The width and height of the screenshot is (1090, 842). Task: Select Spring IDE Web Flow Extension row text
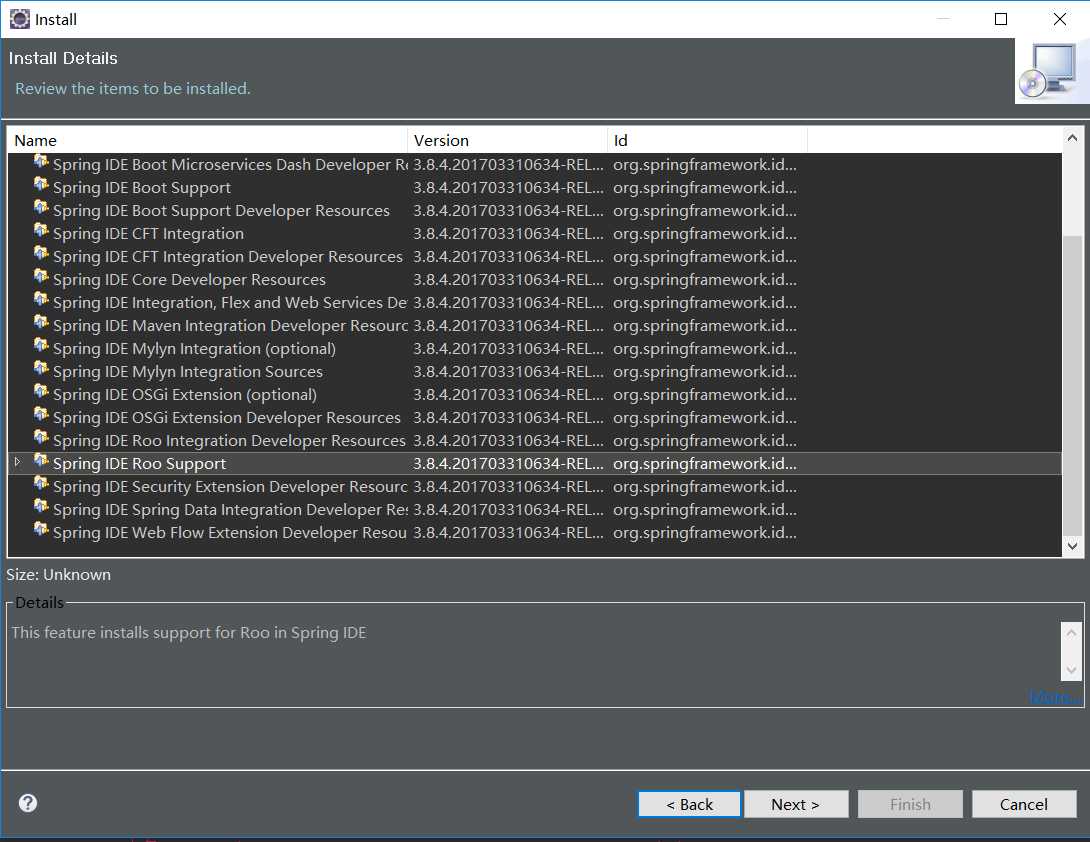point(230,533)
